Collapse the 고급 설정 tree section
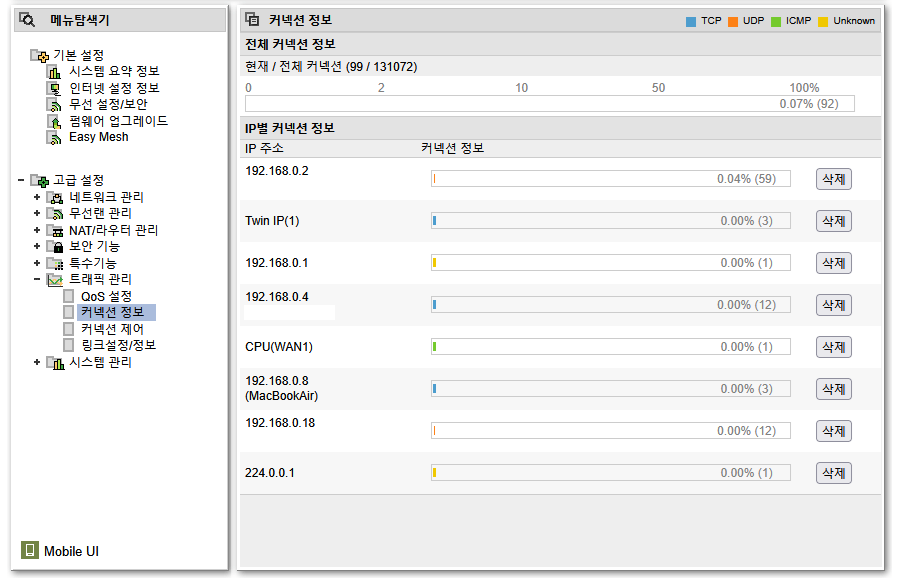Screen dimensions: 920x586 click(x=21, y=180)
